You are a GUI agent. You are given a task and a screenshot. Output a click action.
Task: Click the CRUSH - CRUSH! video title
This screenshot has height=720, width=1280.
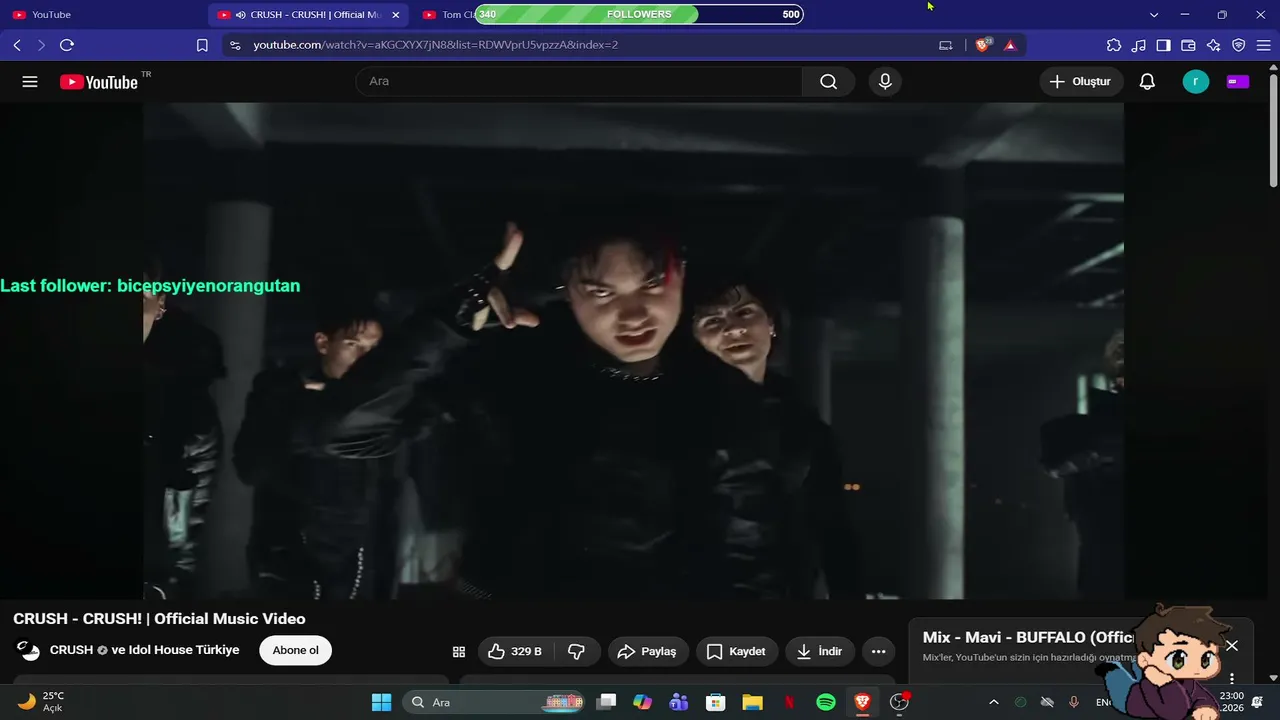point(159,619)
